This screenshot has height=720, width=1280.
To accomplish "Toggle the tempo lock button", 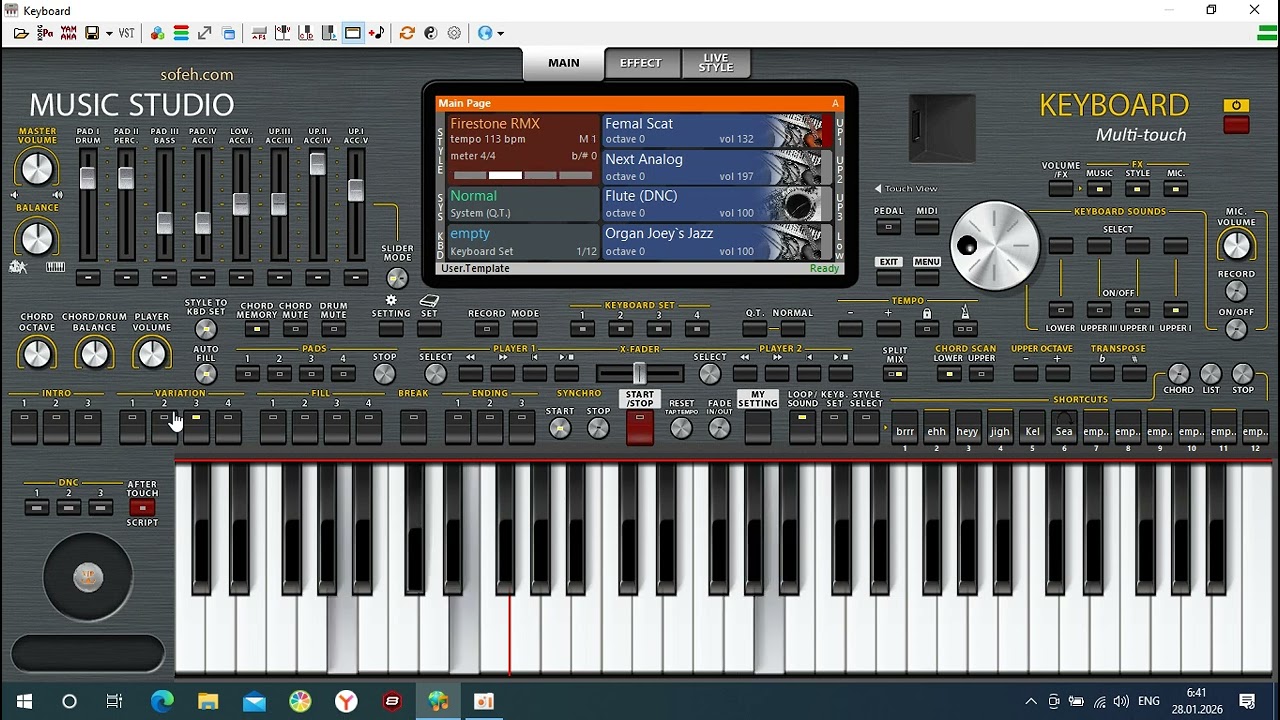I will click(x=927, y=328).
